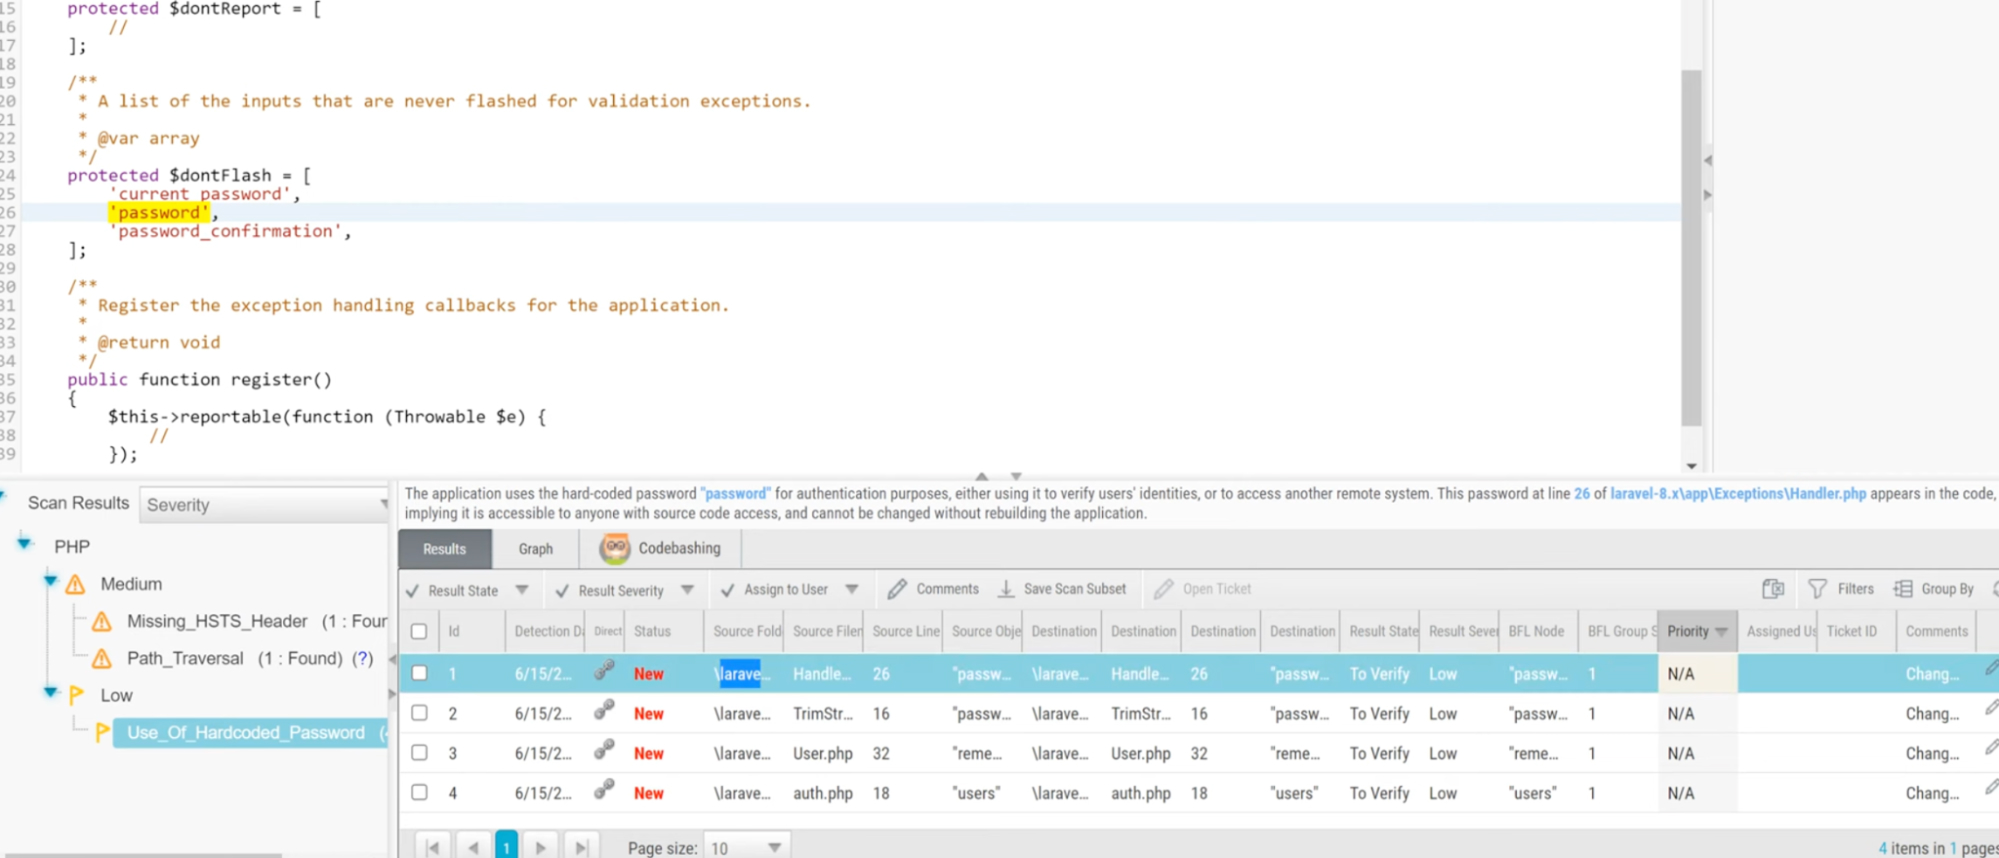Collapse the Low severity tree node
The image size is (1999, 858).
click(x=50, y=692)
